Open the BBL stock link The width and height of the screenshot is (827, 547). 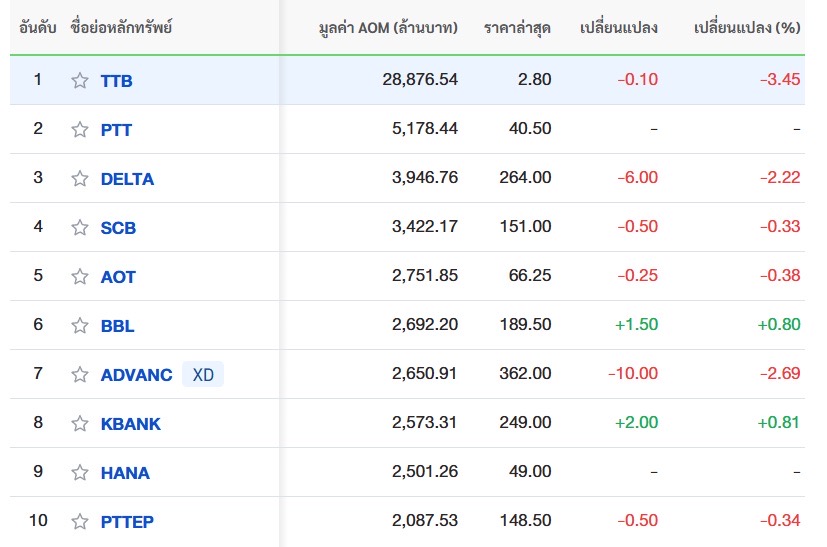[118, 326]
